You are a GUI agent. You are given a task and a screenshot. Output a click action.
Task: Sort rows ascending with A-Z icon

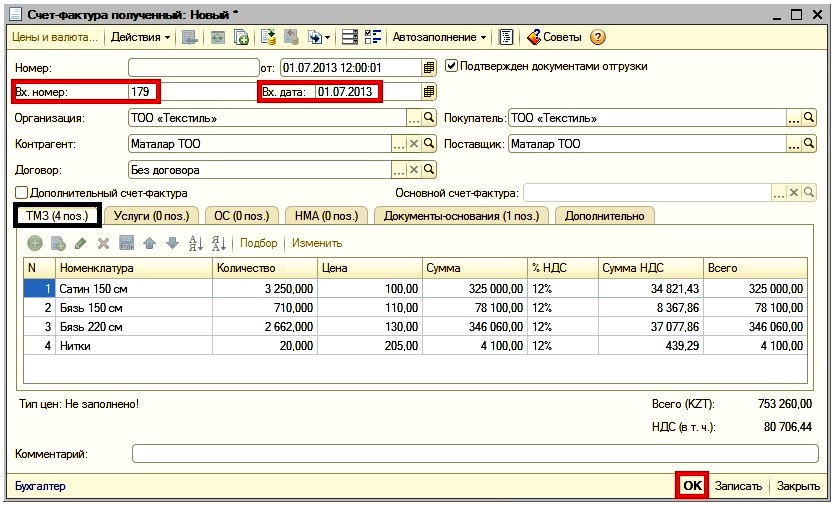click(195, 243)
